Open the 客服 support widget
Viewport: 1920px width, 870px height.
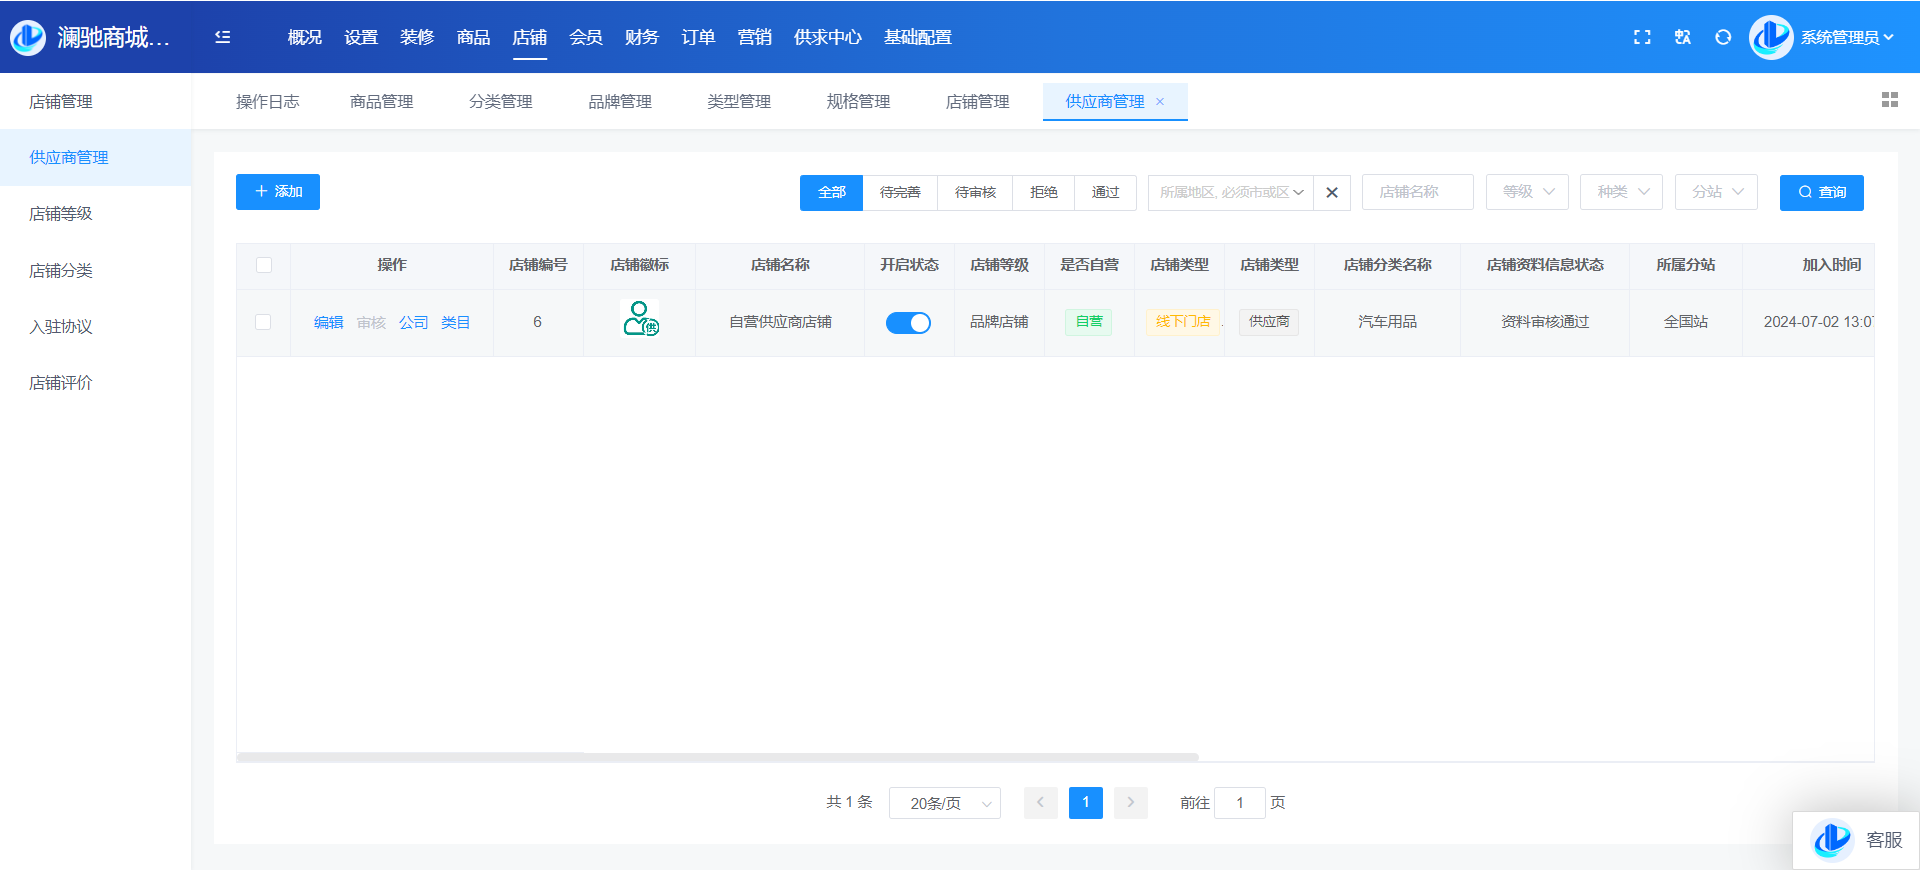(x=1856, y=840)
